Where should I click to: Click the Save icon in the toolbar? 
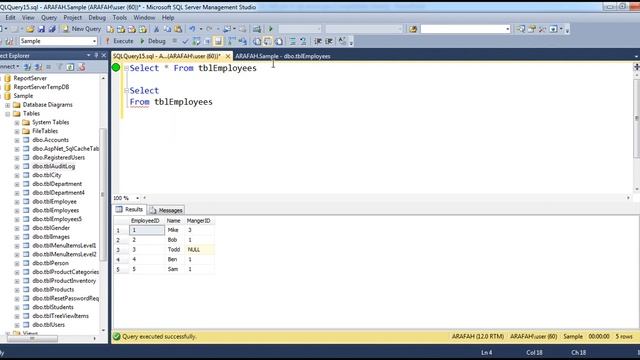pos(41,29)
